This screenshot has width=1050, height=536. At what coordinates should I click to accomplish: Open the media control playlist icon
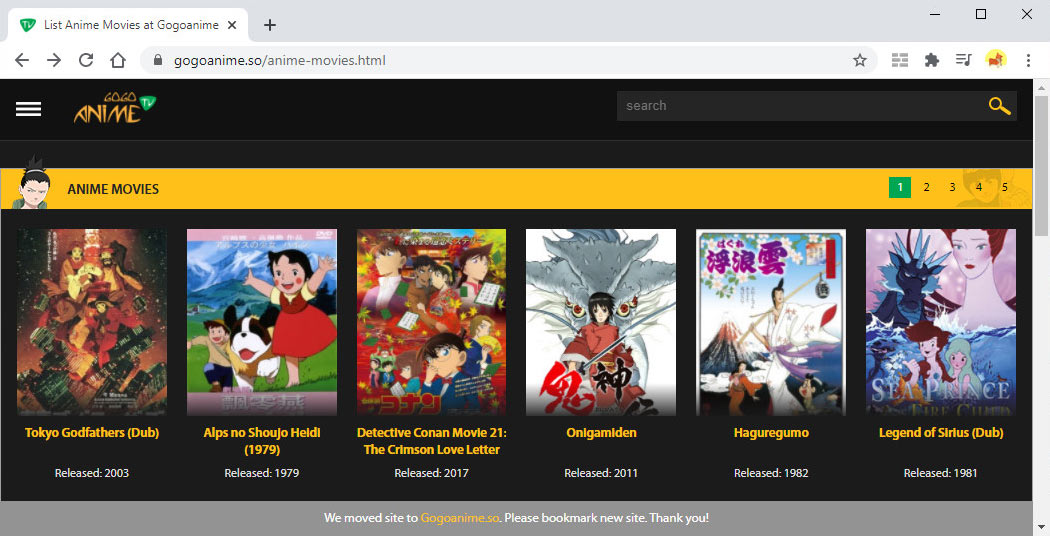coord(963,60)
